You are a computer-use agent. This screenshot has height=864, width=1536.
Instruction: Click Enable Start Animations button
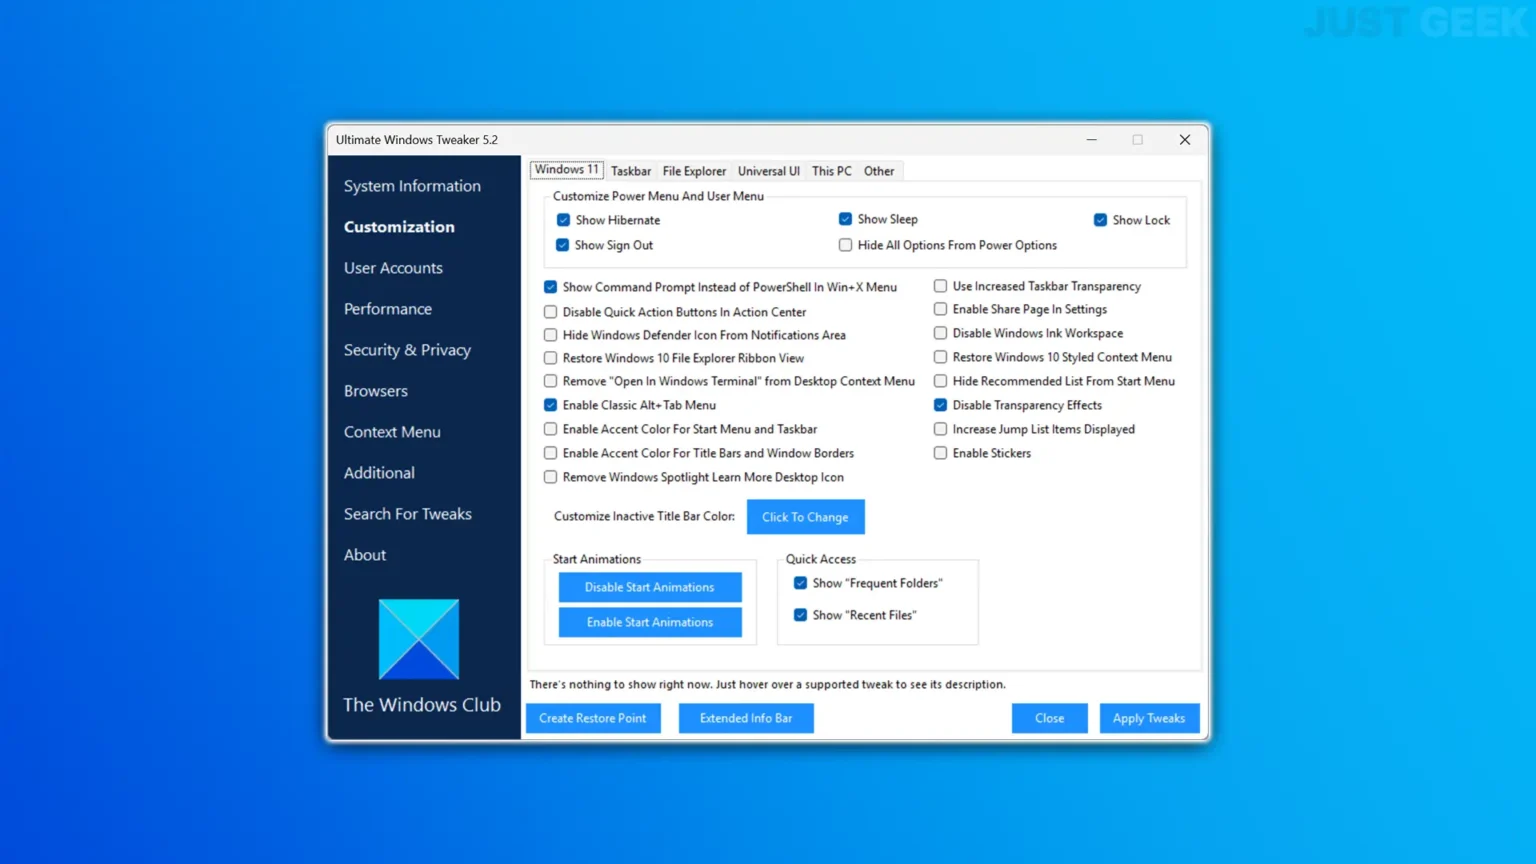(x=650, y=622)
